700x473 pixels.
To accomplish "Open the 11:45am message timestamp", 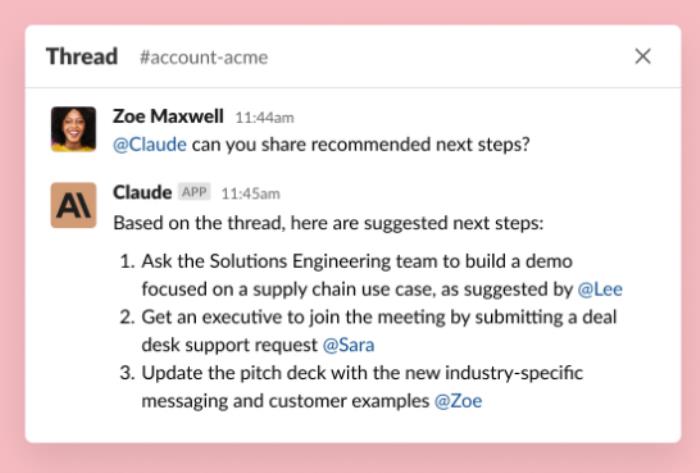I will [x=250, y=194].
